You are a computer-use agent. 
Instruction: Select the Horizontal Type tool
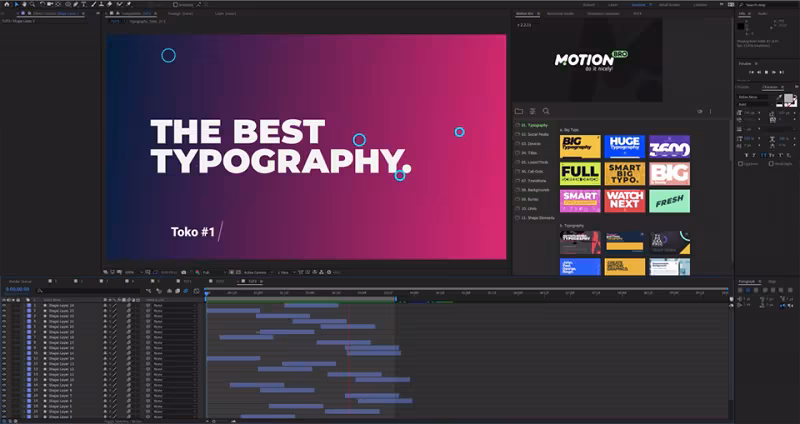(x=84, y=4)
